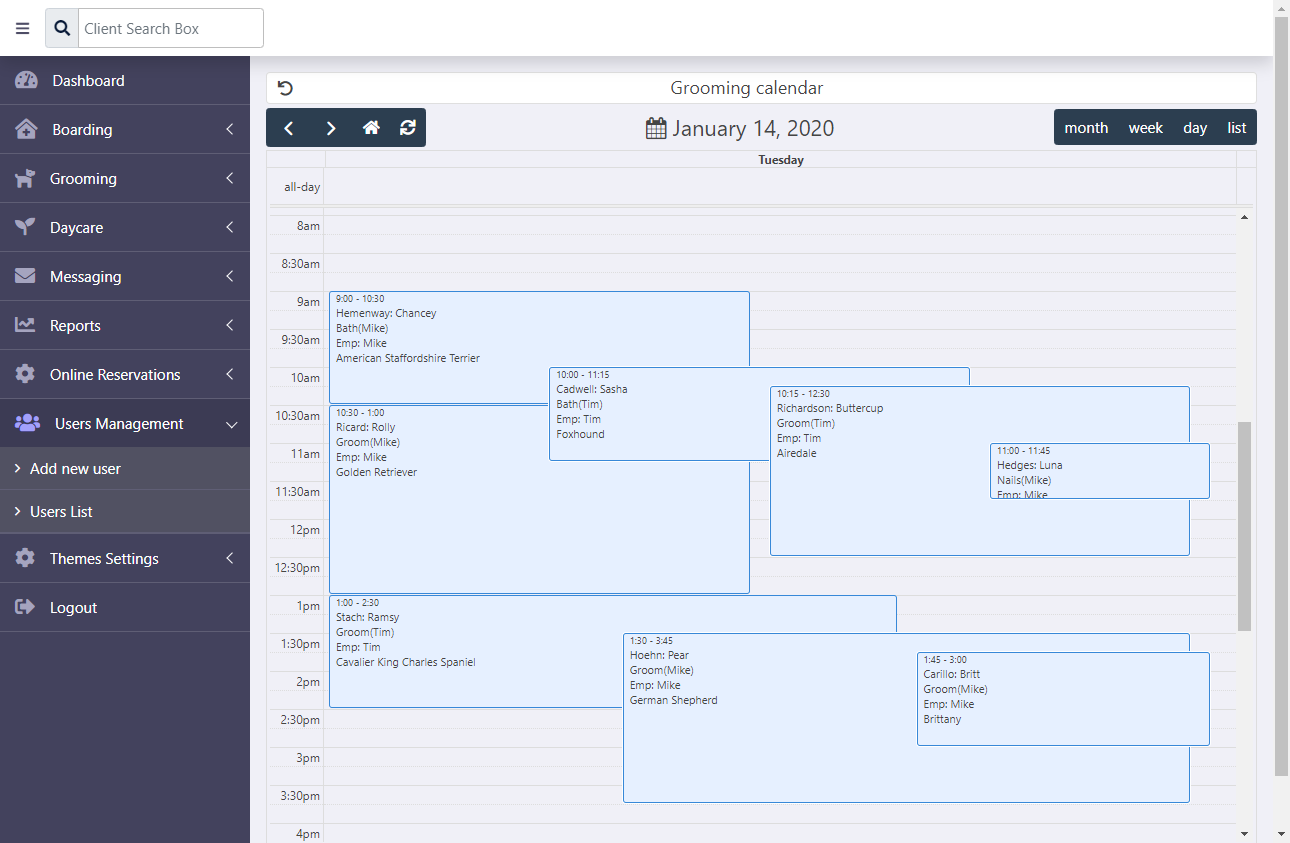Switch calendar to week view
The width and height of the screenshot is (1290, 843).
1146,128
